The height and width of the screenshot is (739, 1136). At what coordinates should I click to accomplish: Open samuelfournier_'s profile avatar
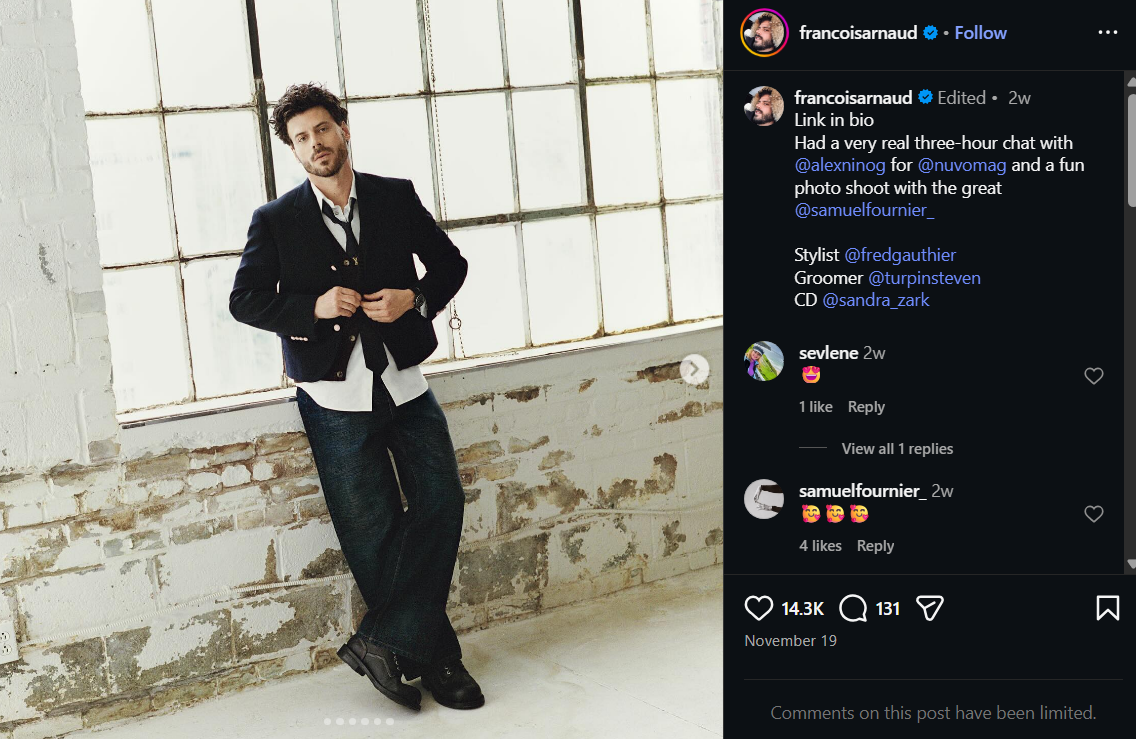pos(764,499)
